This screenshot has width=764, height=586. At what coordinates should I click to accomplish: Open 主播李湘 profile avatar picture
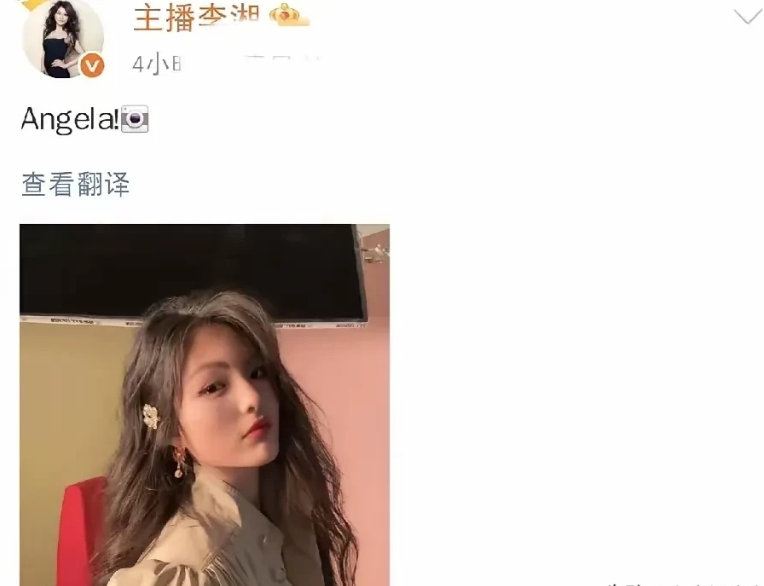click(x=63, y=38)
